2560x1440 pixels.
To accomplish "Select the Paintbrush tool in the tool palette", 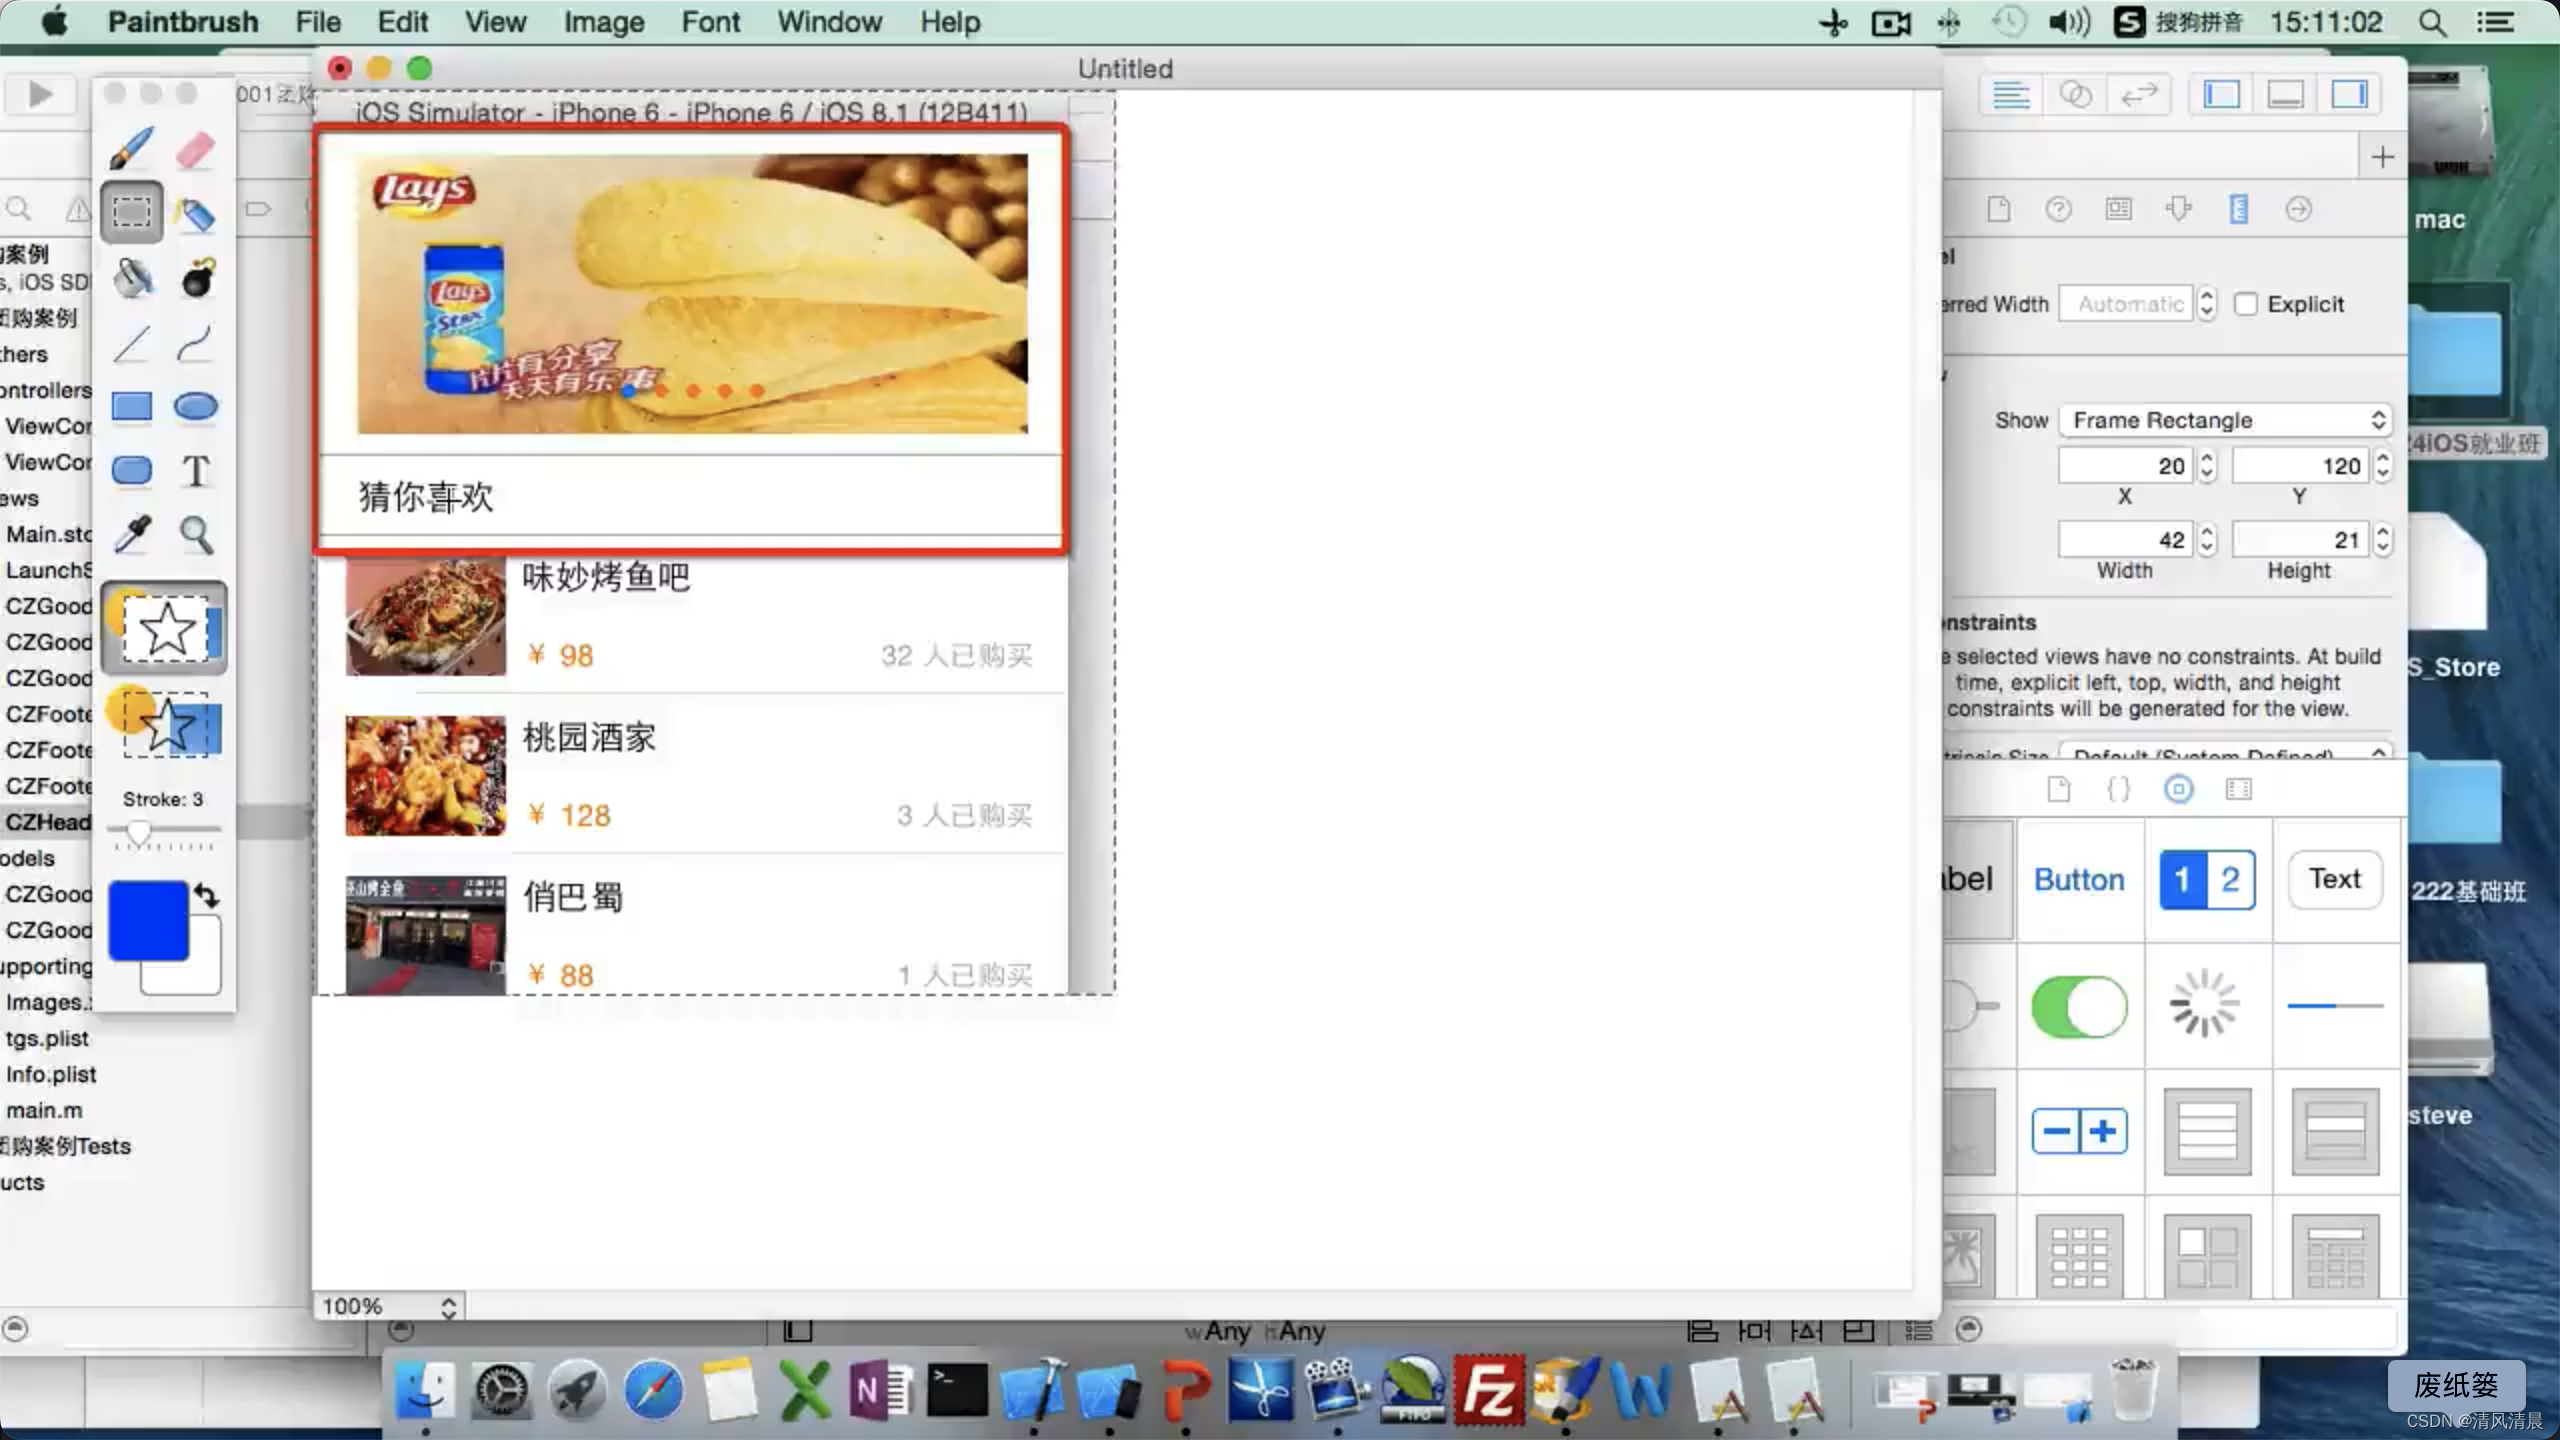I will click(x=131, y=149).
